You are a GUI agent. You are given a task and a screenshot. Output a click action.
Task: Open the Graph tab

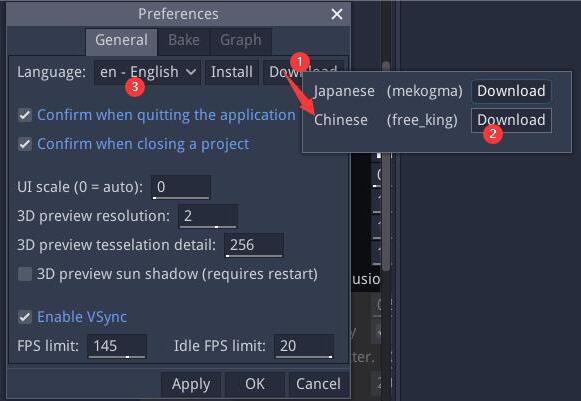[241, 40]
